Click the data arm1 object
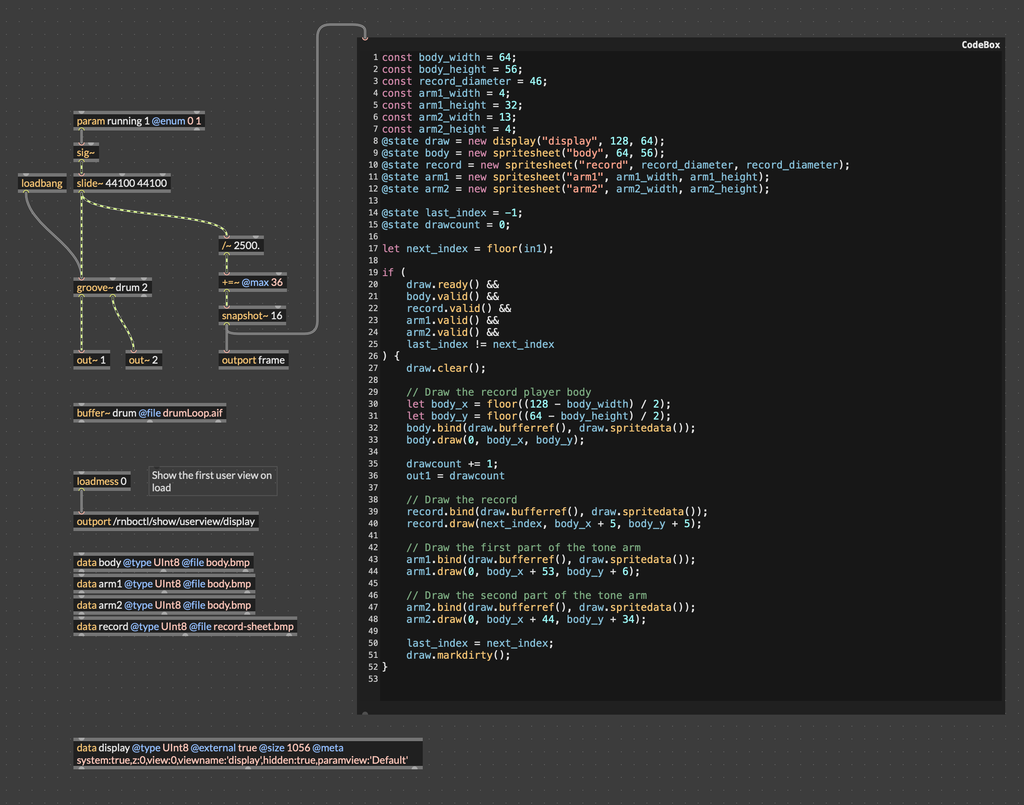1024x805 pixels. 164,584
